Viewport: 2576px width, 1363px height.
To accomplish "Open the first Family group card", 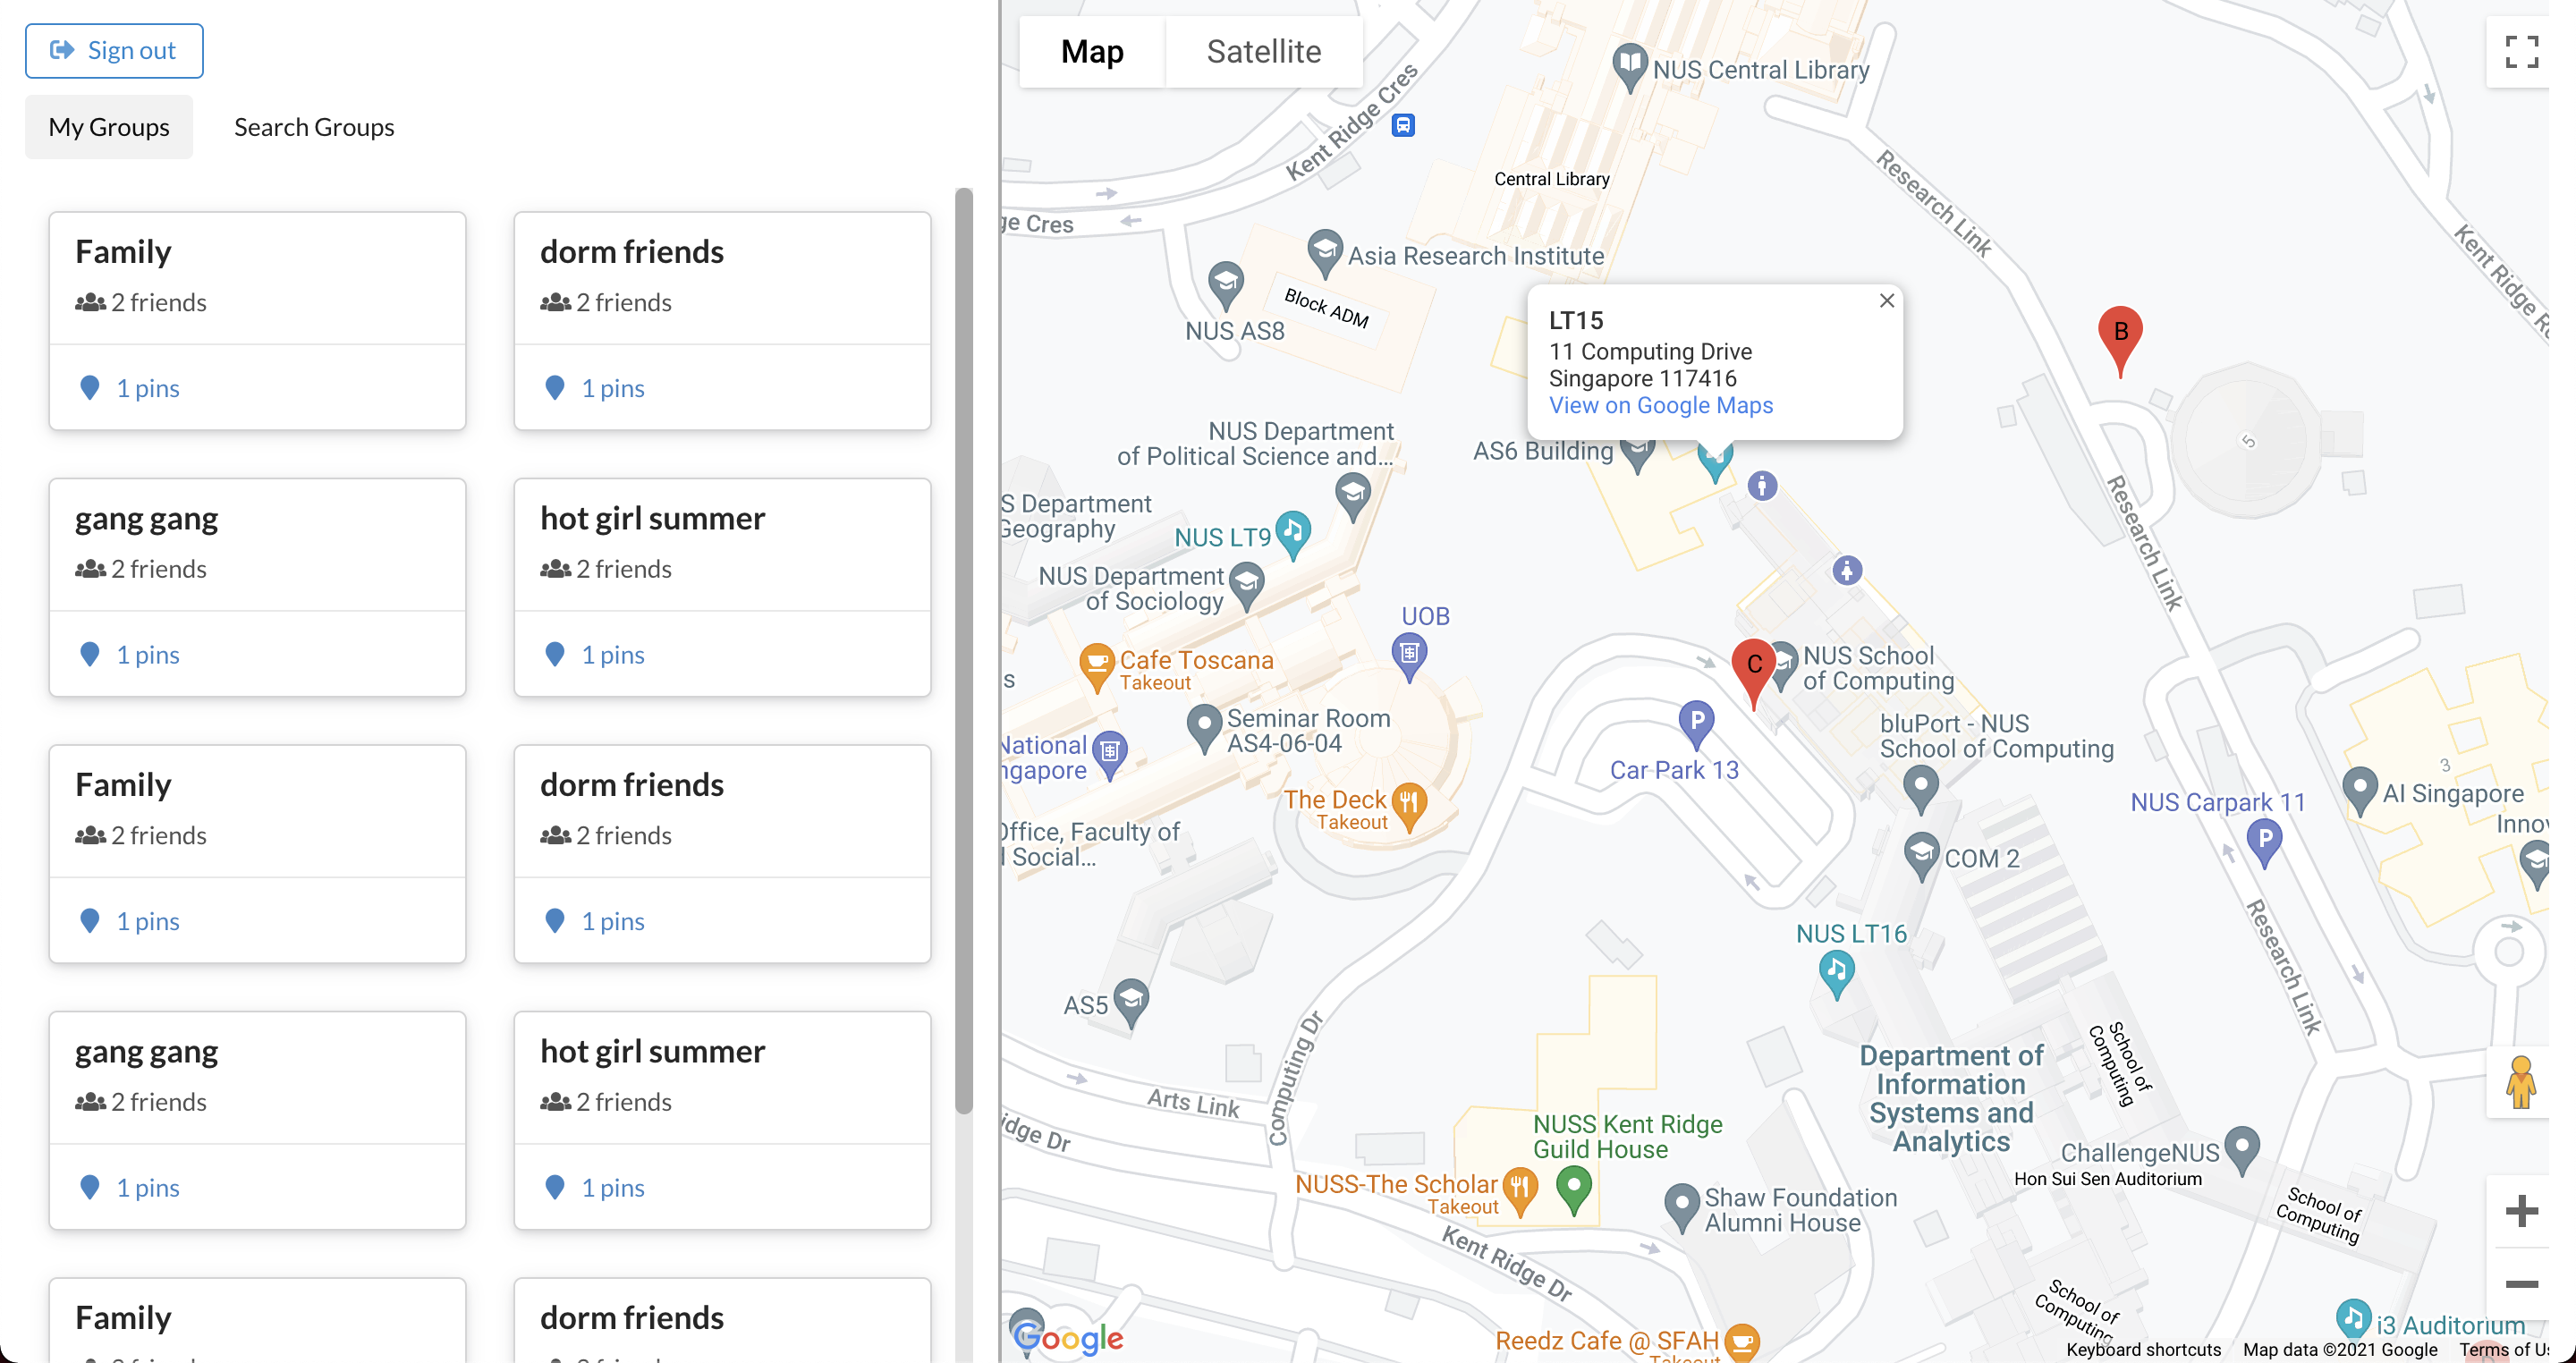I will (257, 278).
